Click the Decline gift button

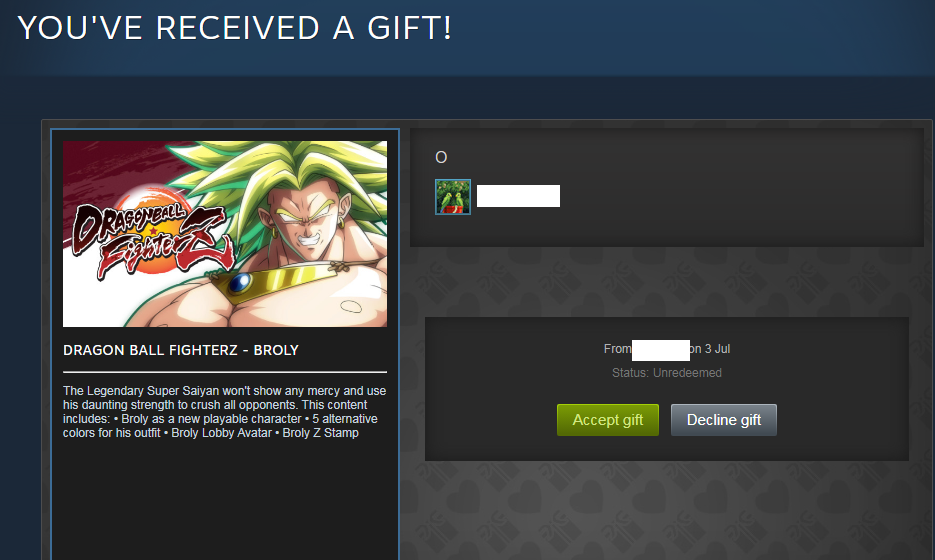723,420
